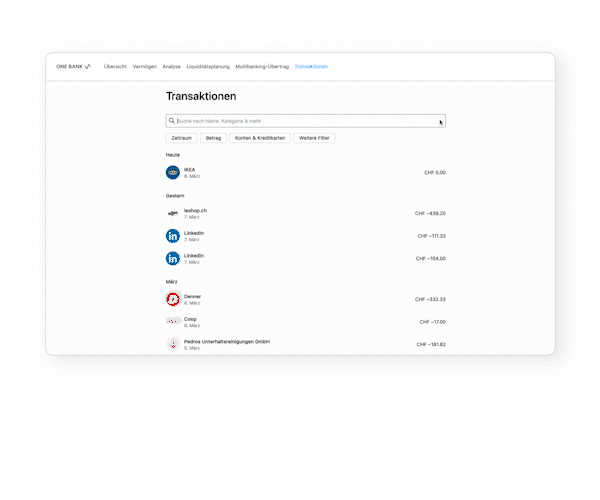Click the CHF 0.00 amount
Screen dimensions: 600x500
(435, 173)
